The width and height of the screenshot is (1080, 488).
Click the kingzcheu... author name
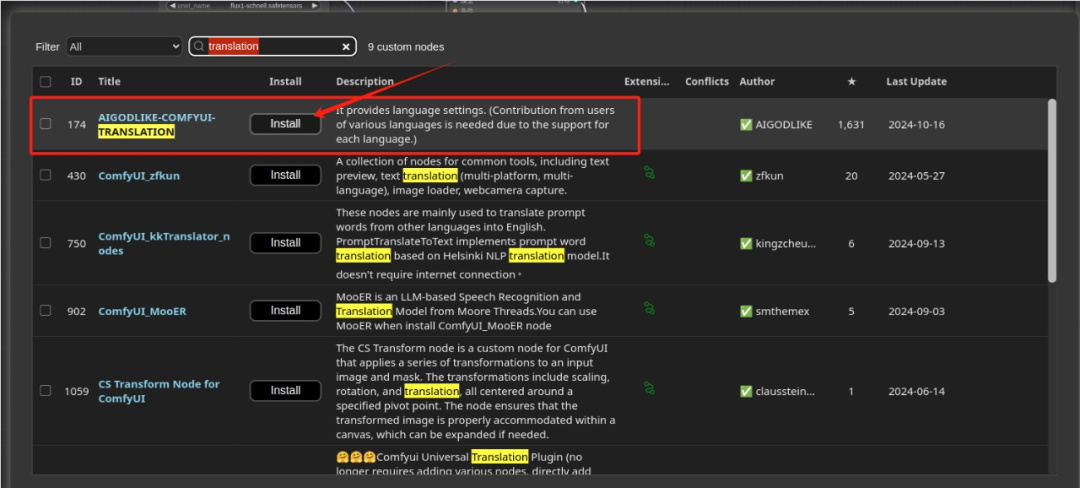(x=785, y=244)
